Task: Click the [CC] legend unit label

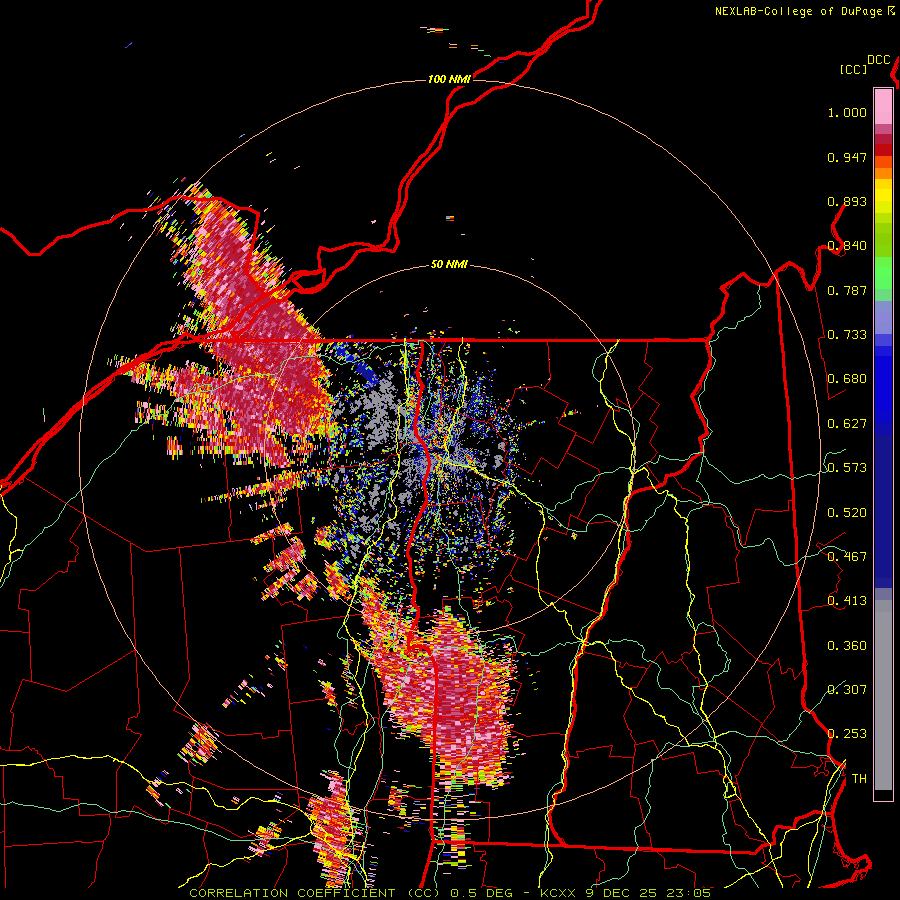Action: 854,69
